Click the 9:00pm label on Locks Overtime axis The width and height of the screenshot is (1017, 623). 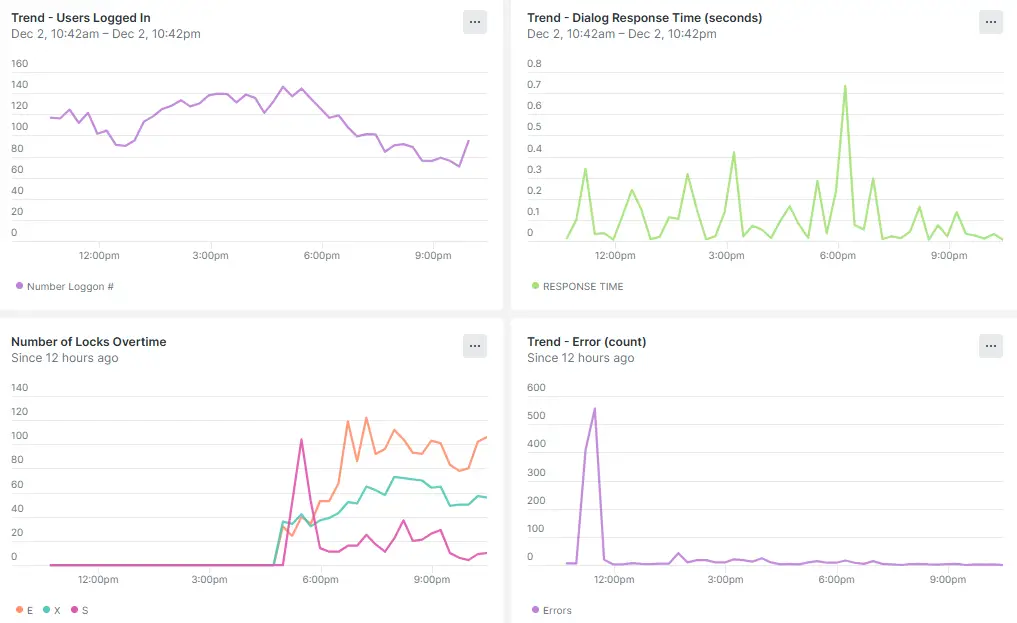pos(433,580)
